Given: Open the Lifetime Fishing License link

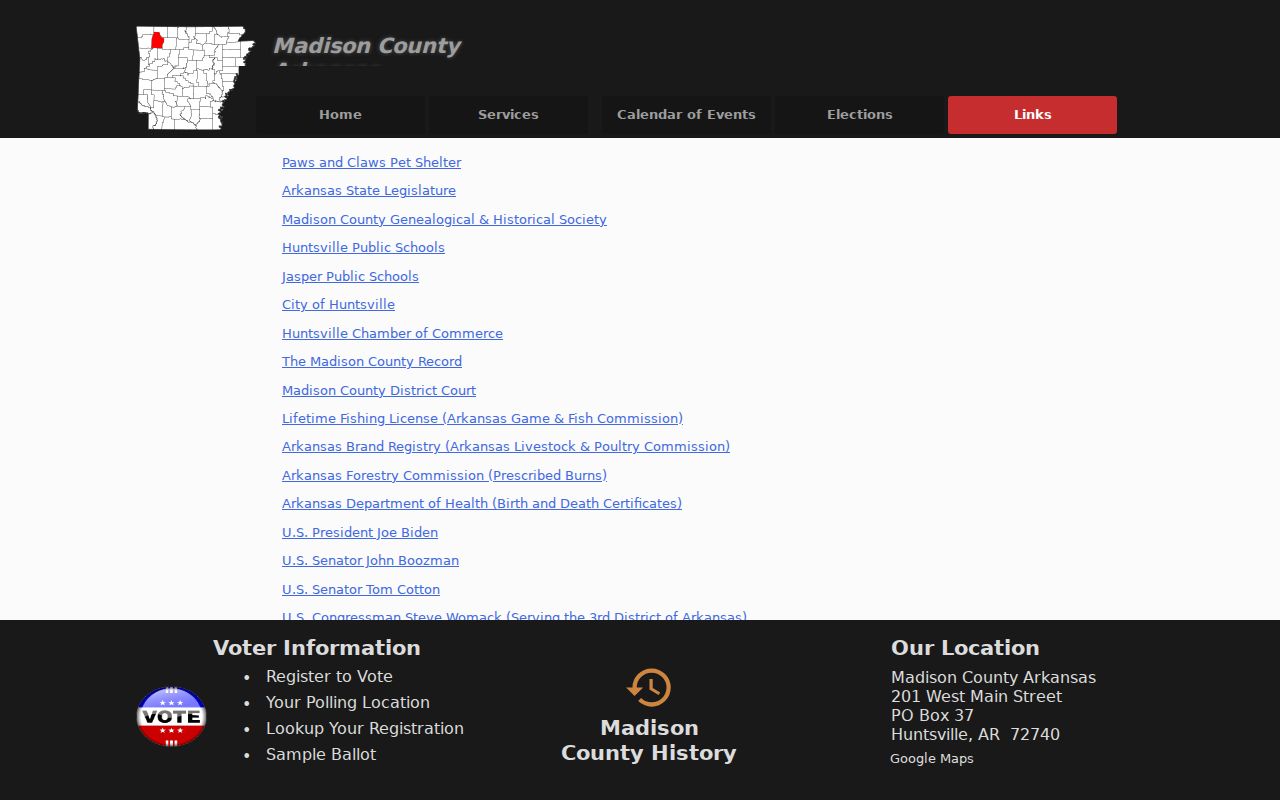Looking at the screenshot, I should 482,419.
